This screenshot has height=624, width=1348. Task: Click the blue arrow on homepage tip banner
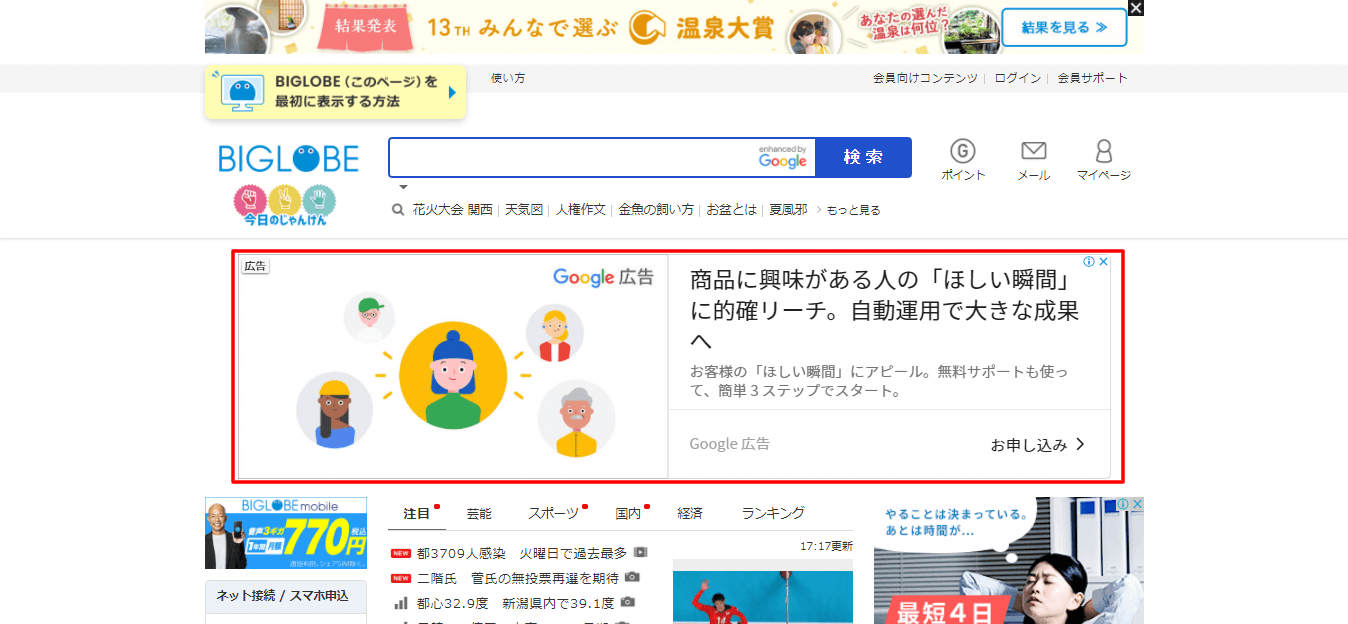click(452, 92)
